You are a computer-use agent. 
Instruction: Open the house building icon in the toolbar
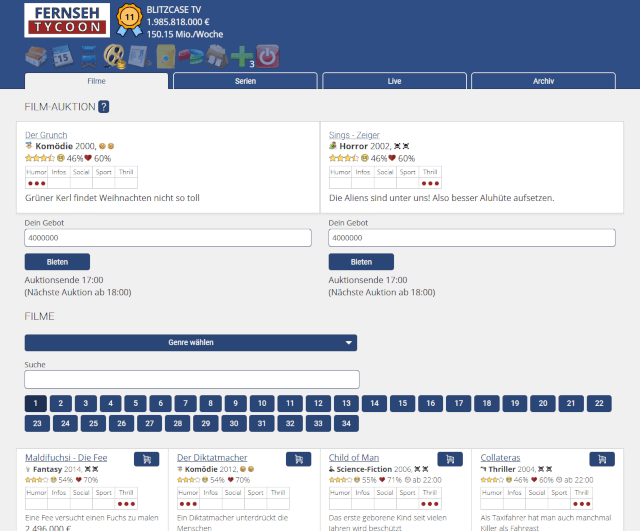tap(36, 56)
